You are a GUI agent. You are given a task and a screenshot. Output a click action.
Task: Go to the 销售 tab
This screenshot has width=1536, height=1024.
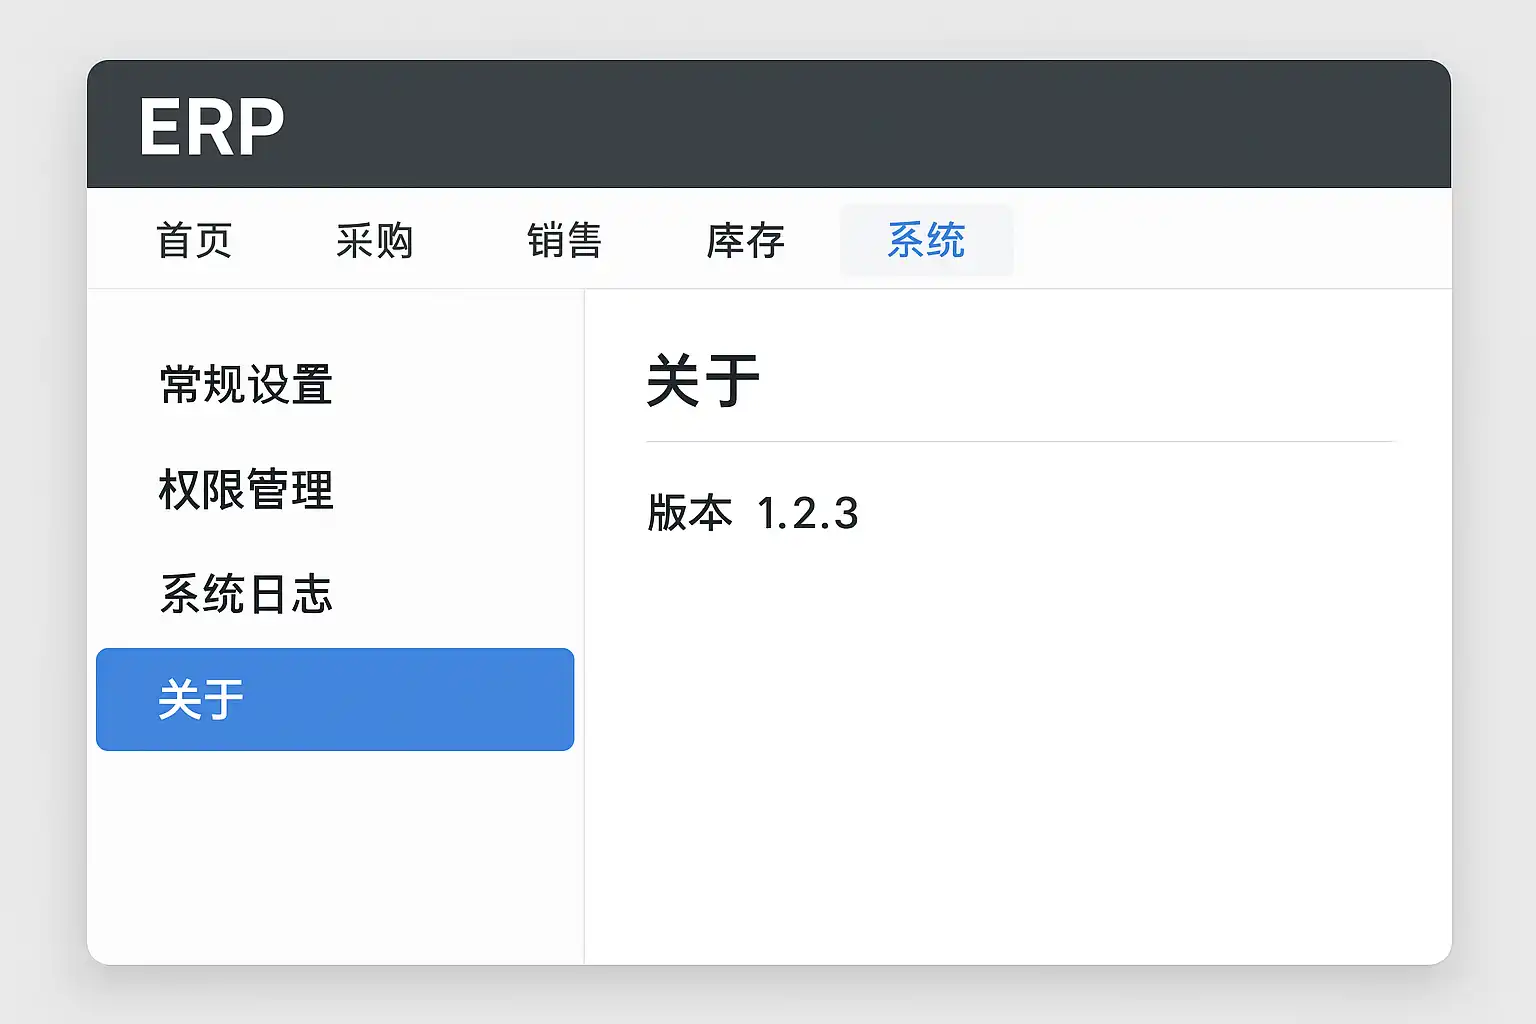564,241
